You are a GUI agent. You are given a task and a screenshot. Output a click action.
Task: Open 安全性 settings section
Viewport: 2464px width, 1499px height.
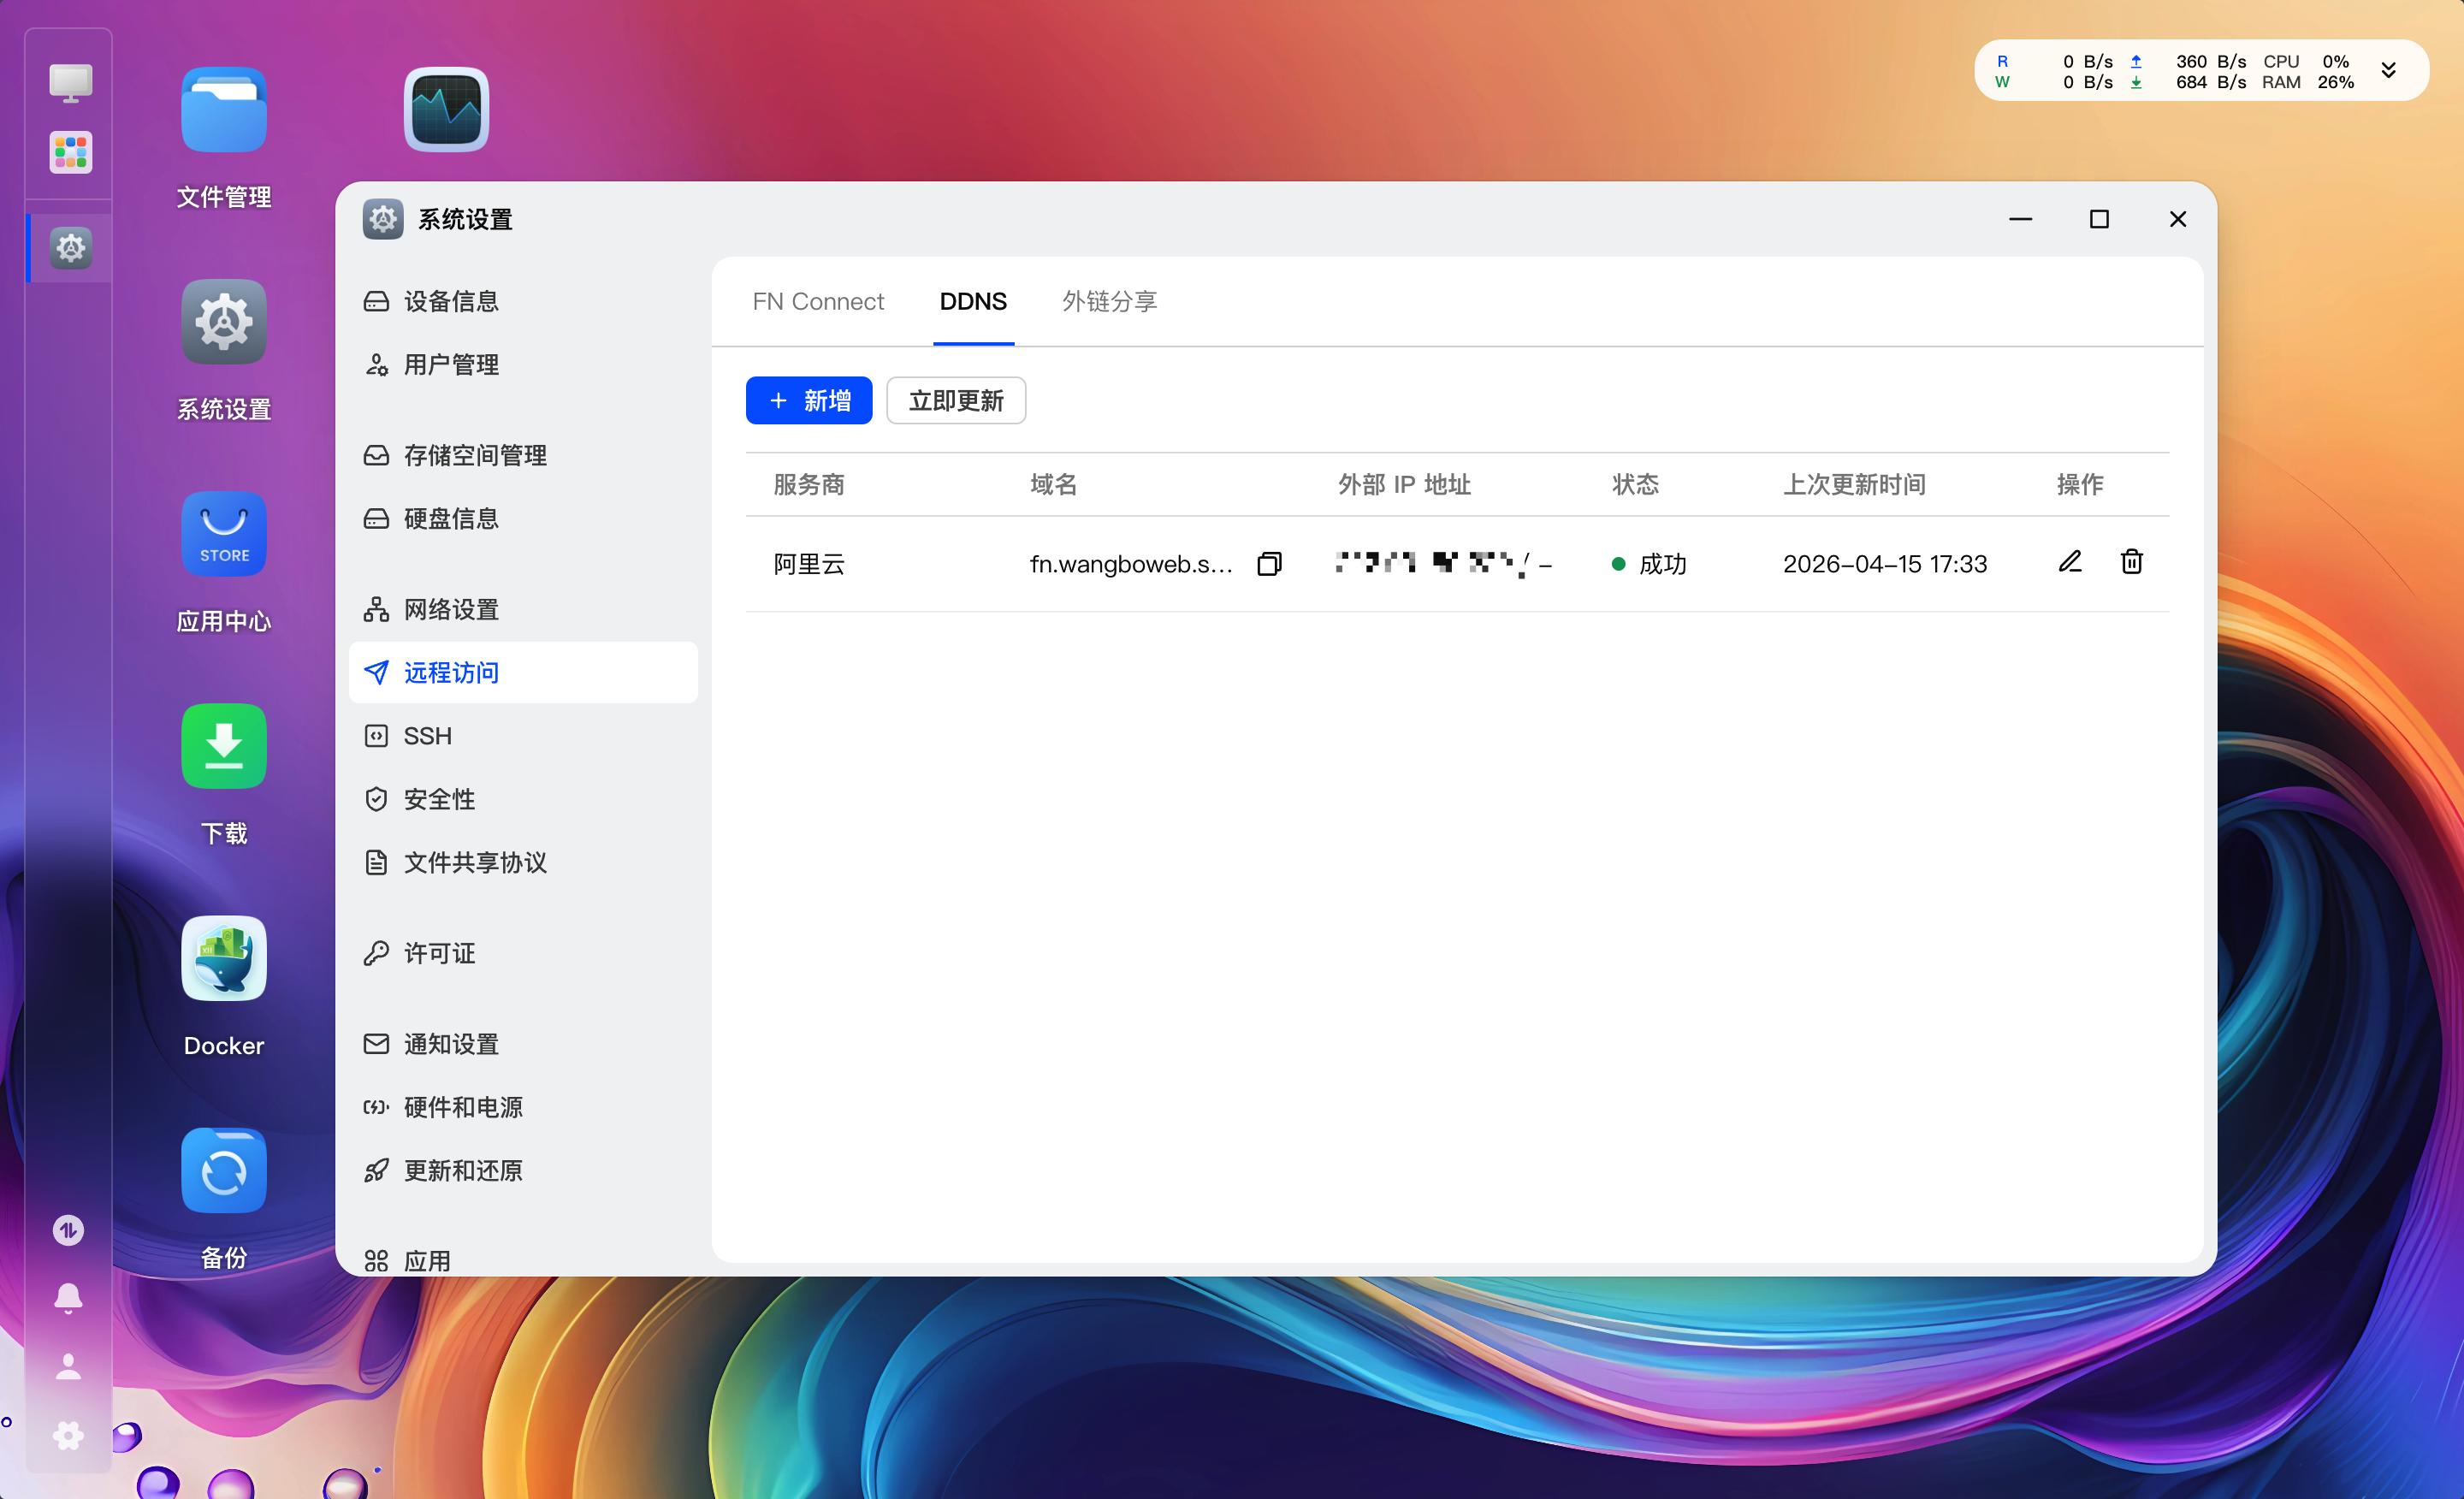coord(439,799)
